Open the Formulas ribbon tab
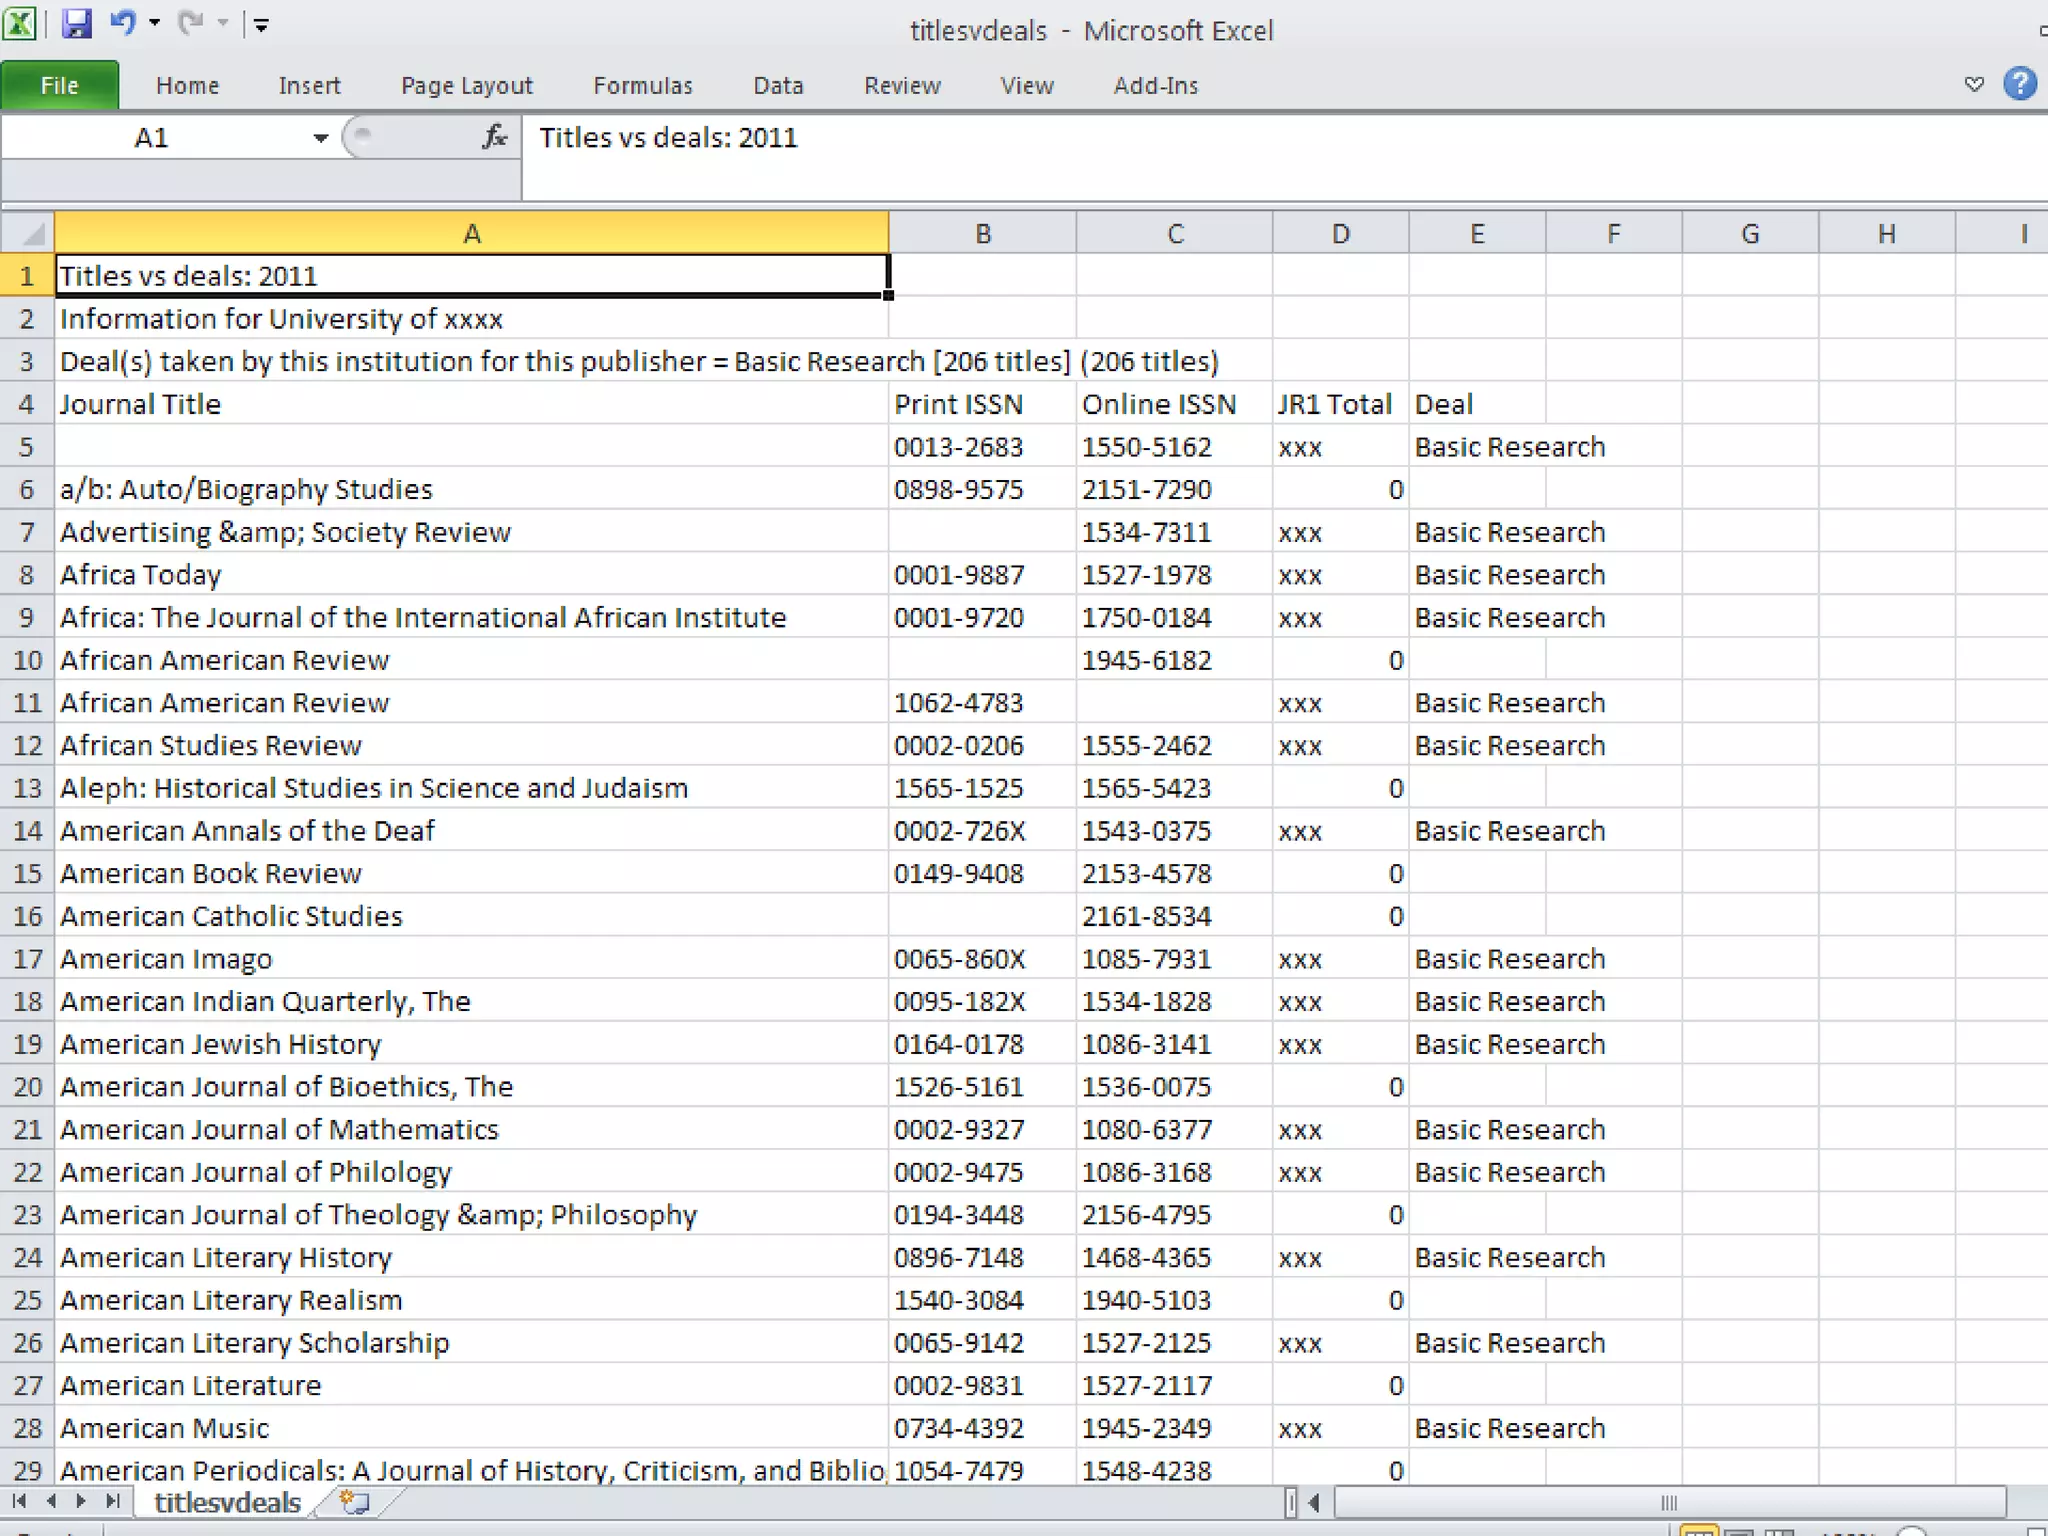This screenshot has height=1536, width=2048. 642,86
